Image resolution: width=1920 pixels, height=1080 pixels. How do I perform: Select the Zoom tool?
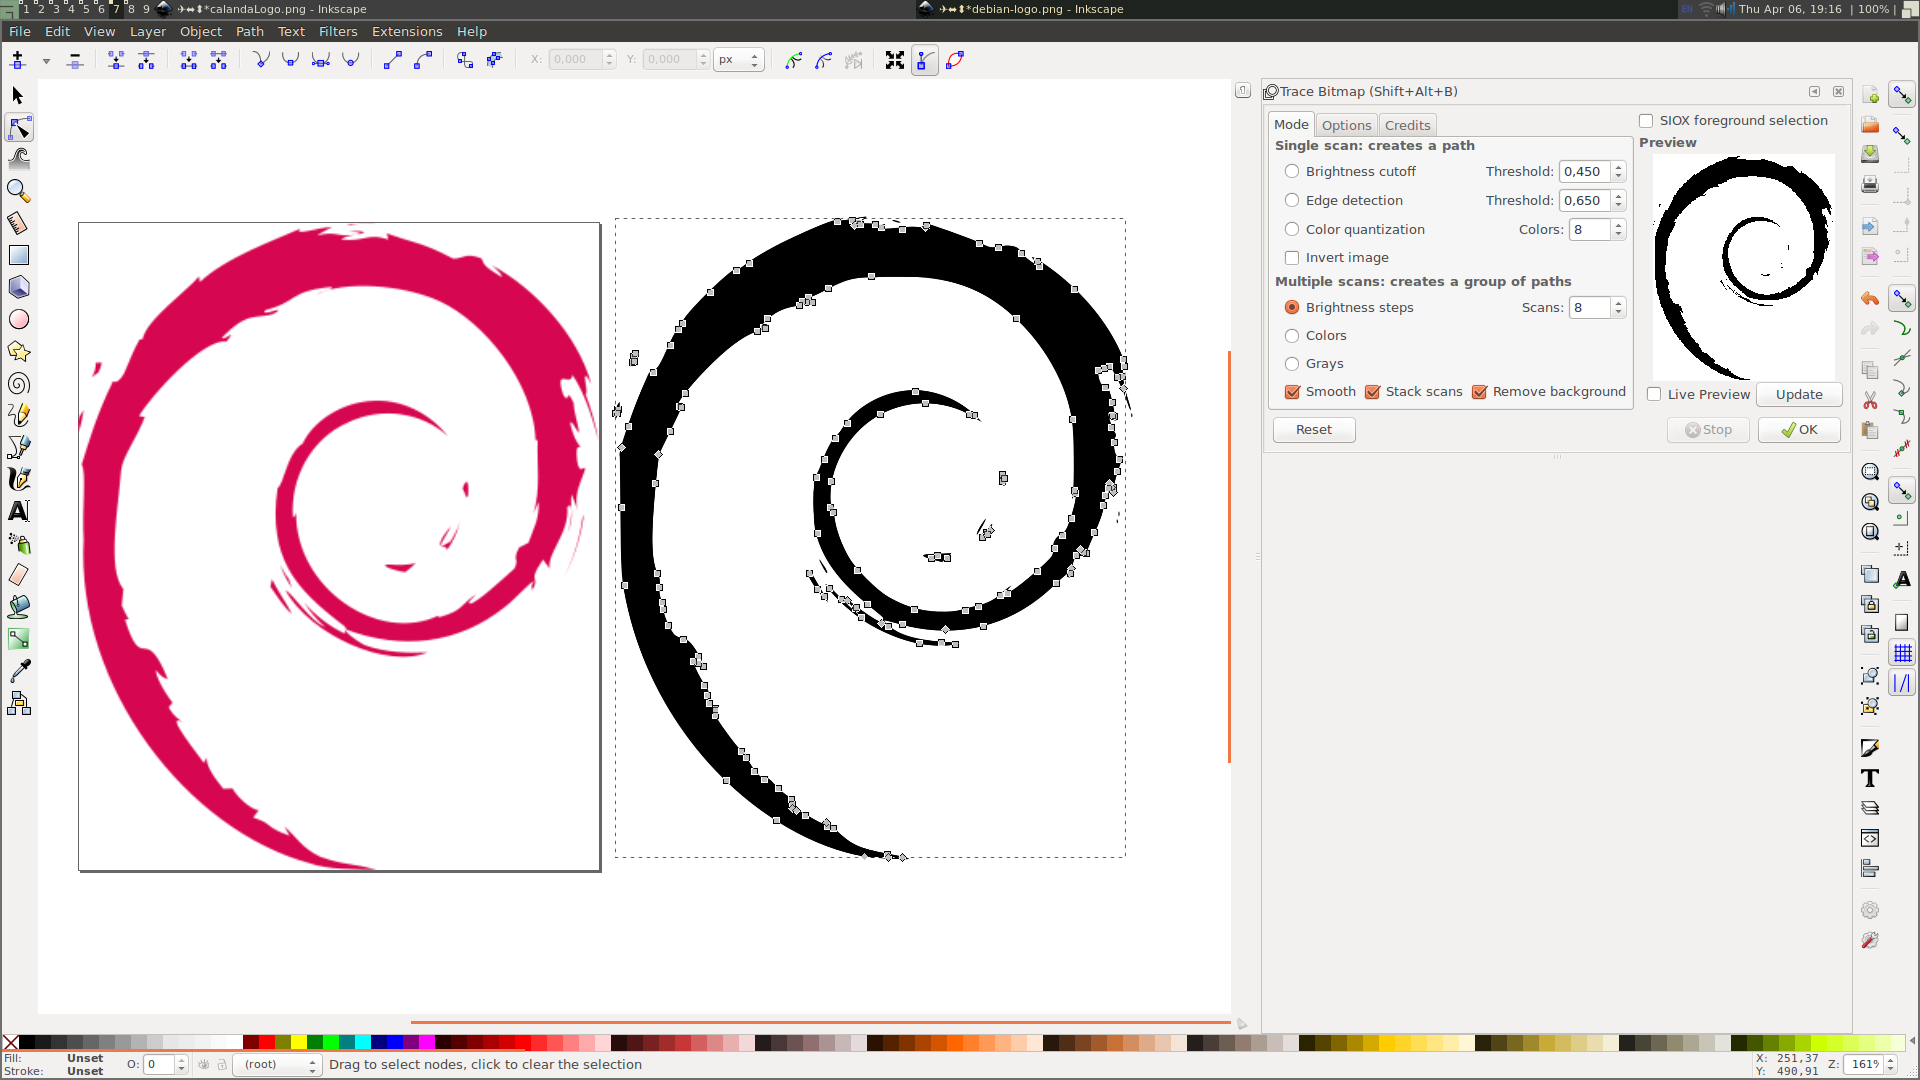pyautogui.click(x=19, y=190)
